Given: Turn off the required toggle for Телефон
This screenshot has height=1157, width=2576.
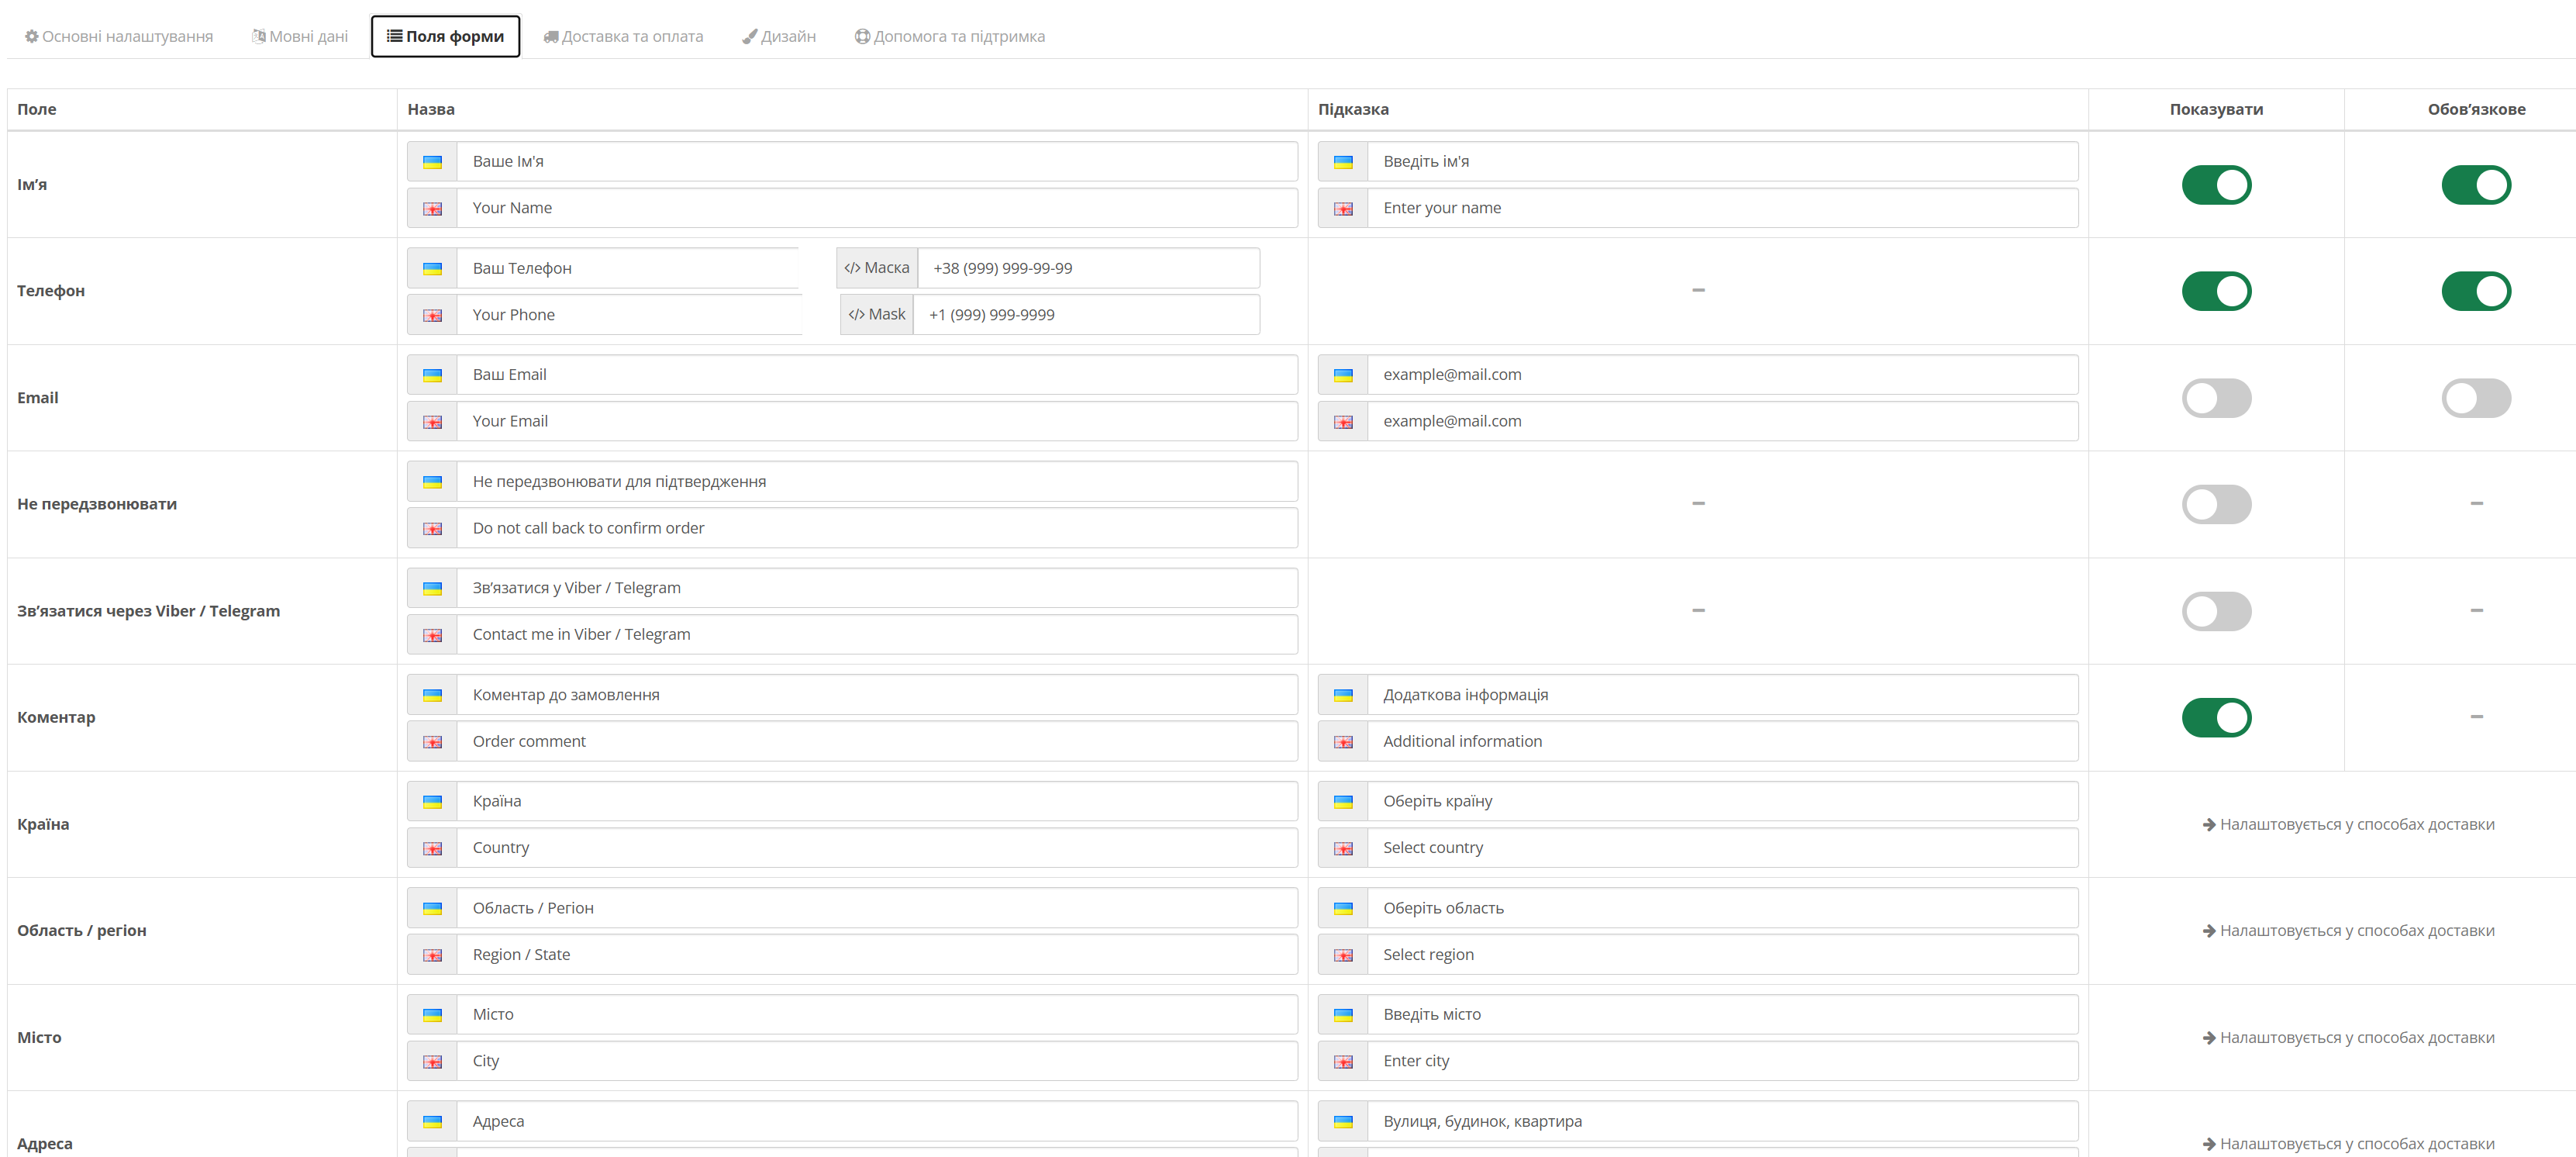Looking at the screenshot, I should click(x=2476, y=291).
